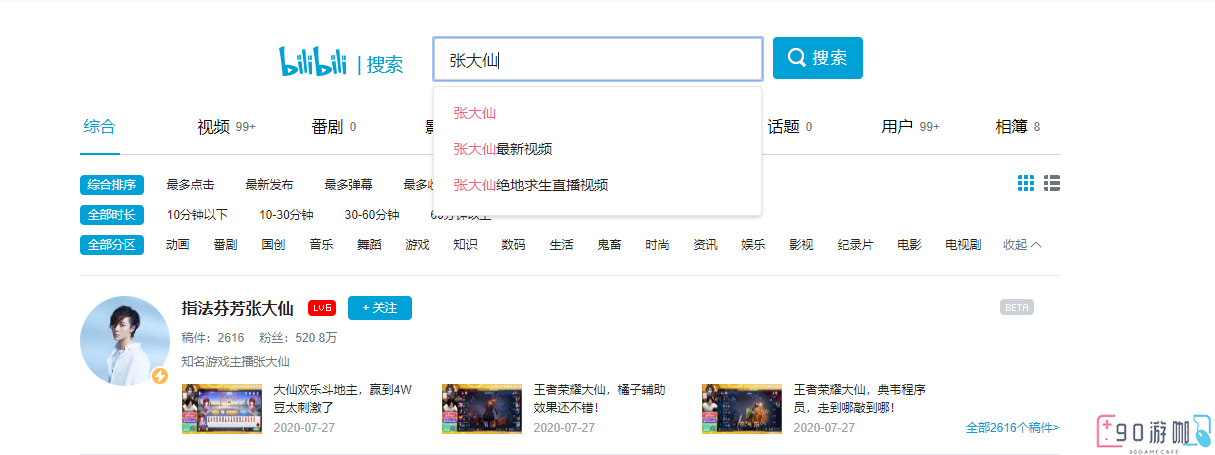Open the 视频 tab
The image size is (1215, 455).
click(x=226, y=127)
